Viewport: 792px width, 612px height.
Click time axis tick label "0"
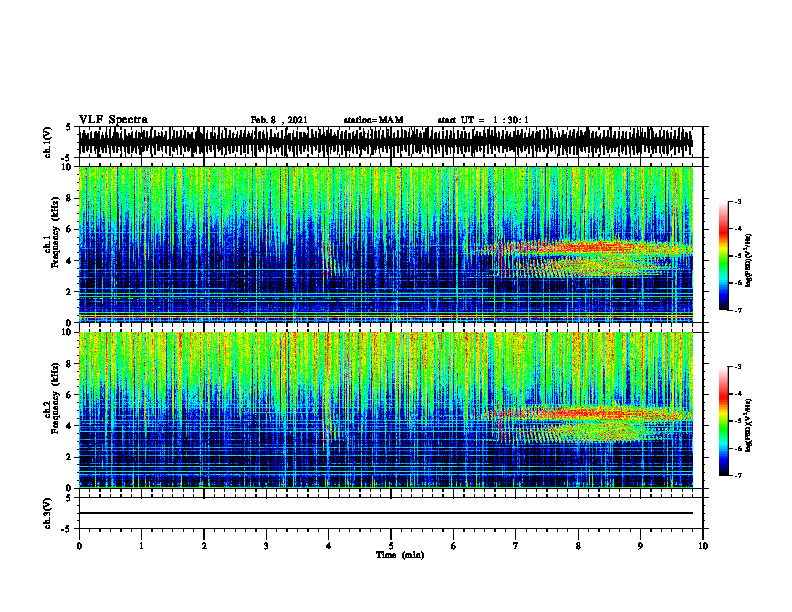pyautogui.click(x=79, y=546)
